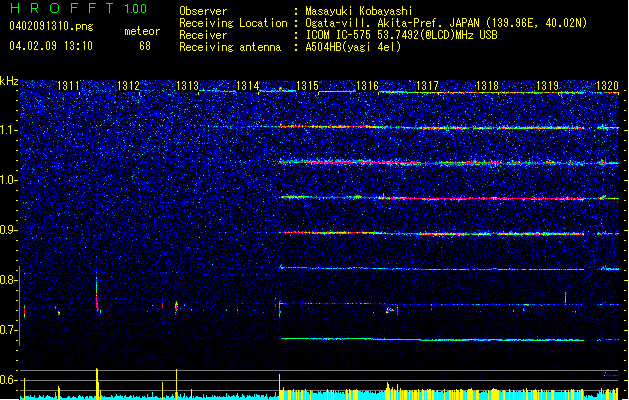The height and width of the screenshot is (400, 629).
Task: Click the meteor count label
Action: pos(142,31)
